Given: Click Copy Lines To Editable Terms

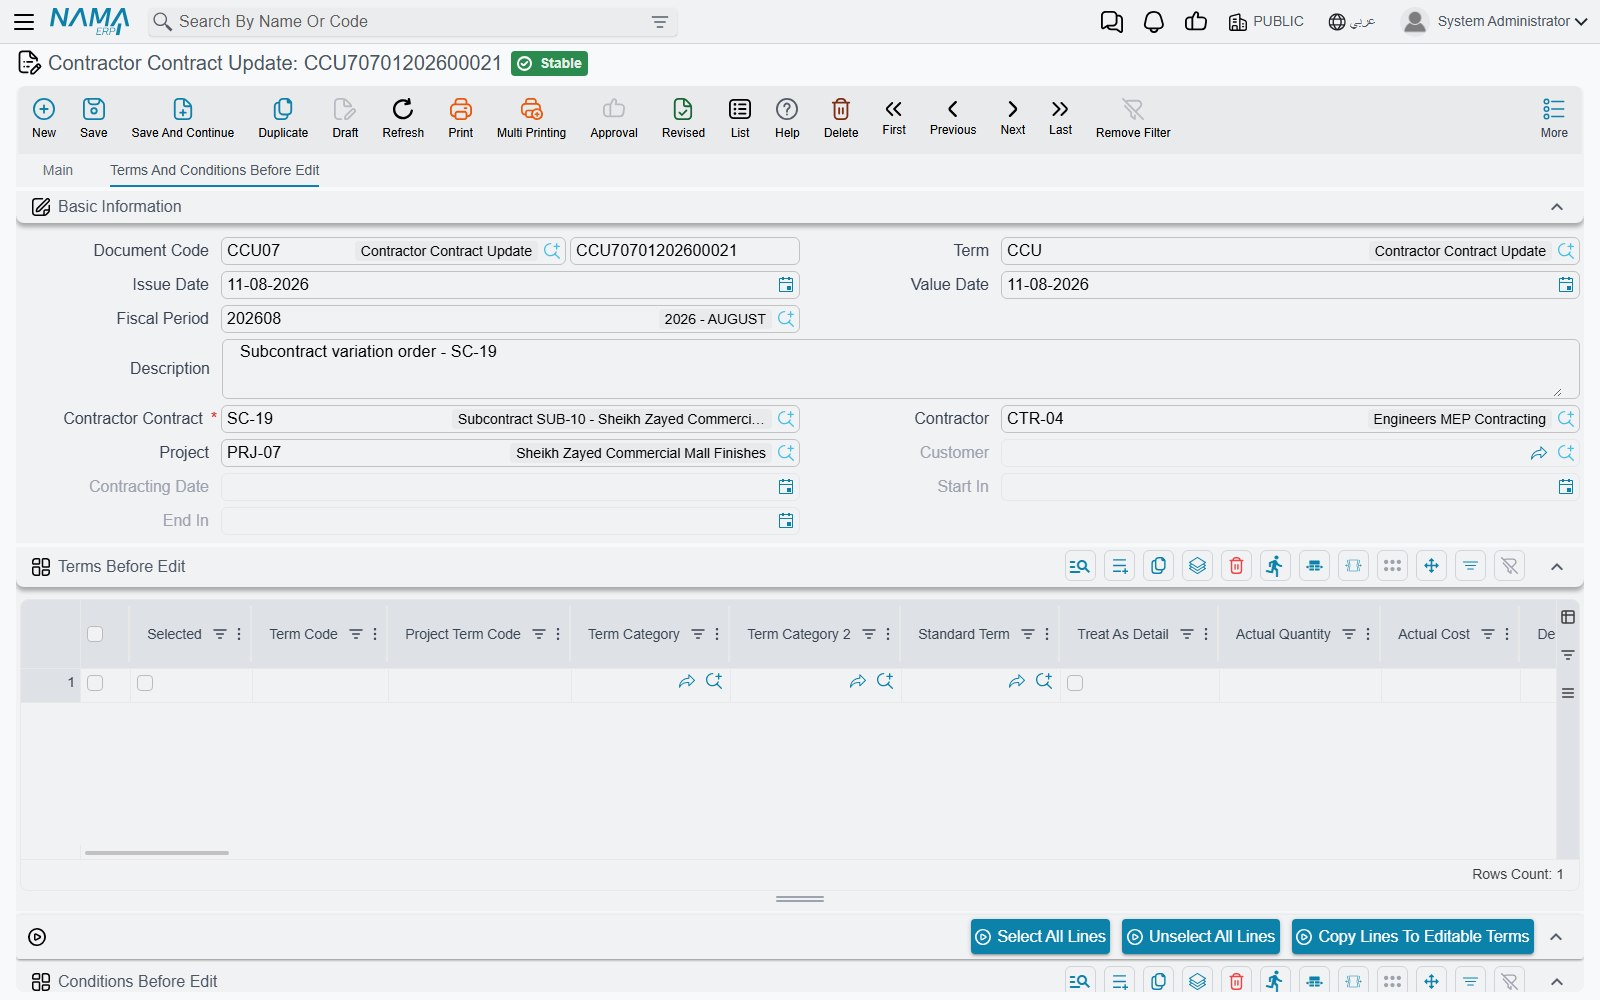Looking at the screenshot, I should click(1413, 937).
